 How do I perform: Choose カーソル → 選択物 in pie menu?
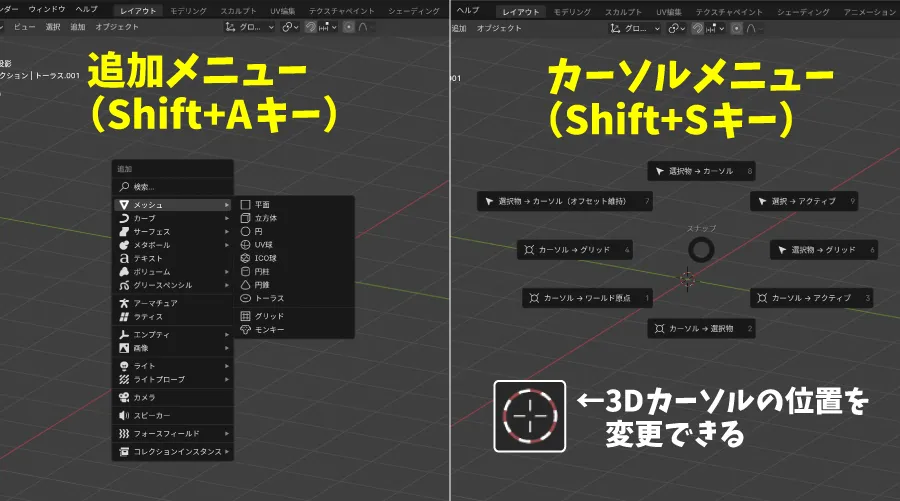(701, 328)
